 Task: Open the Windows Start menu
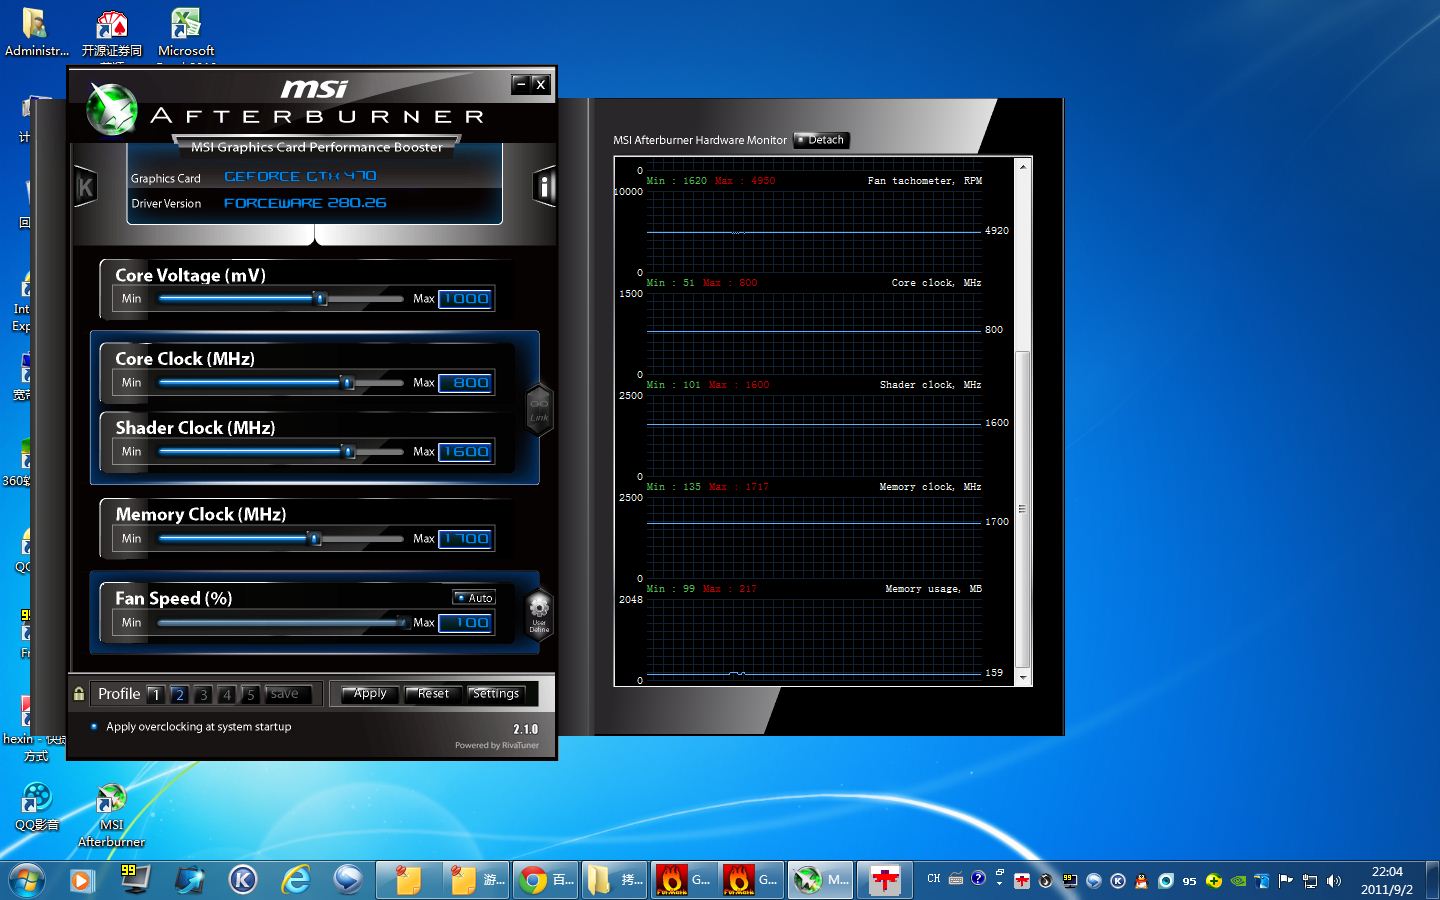point(27,880)
